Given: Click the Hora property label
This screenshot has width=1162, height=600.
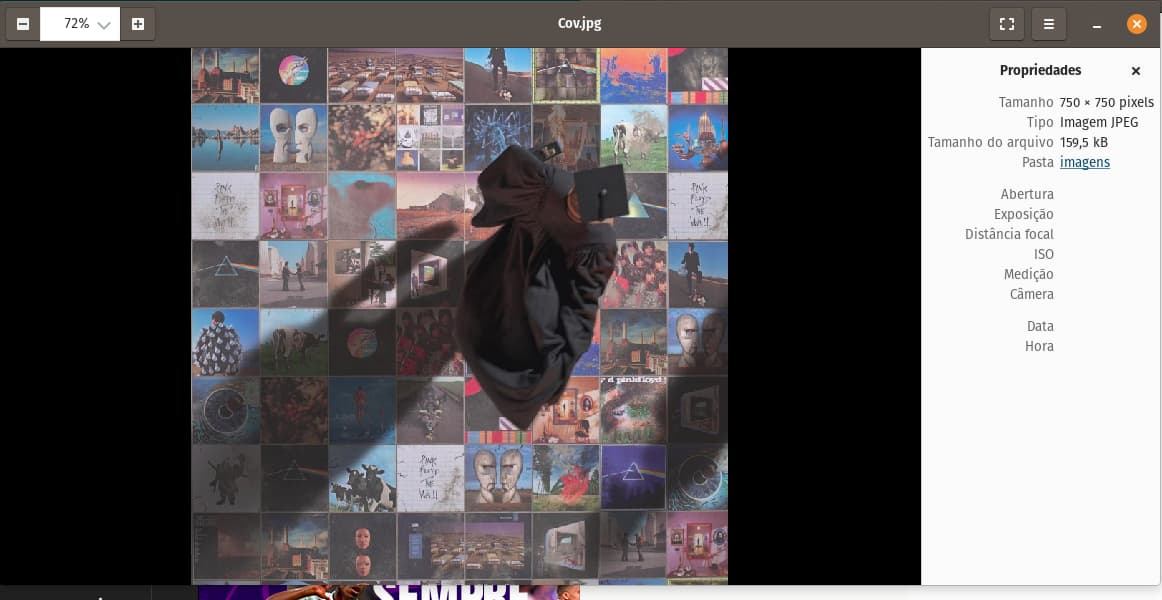Looking at the screenshot, I should pos(1039,346).
